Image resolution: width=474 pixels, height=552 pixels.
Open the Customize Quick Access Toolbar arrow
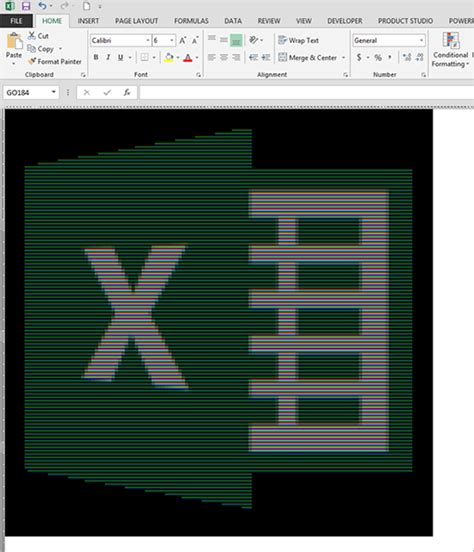pyautogui.click(x=100, y=7)
